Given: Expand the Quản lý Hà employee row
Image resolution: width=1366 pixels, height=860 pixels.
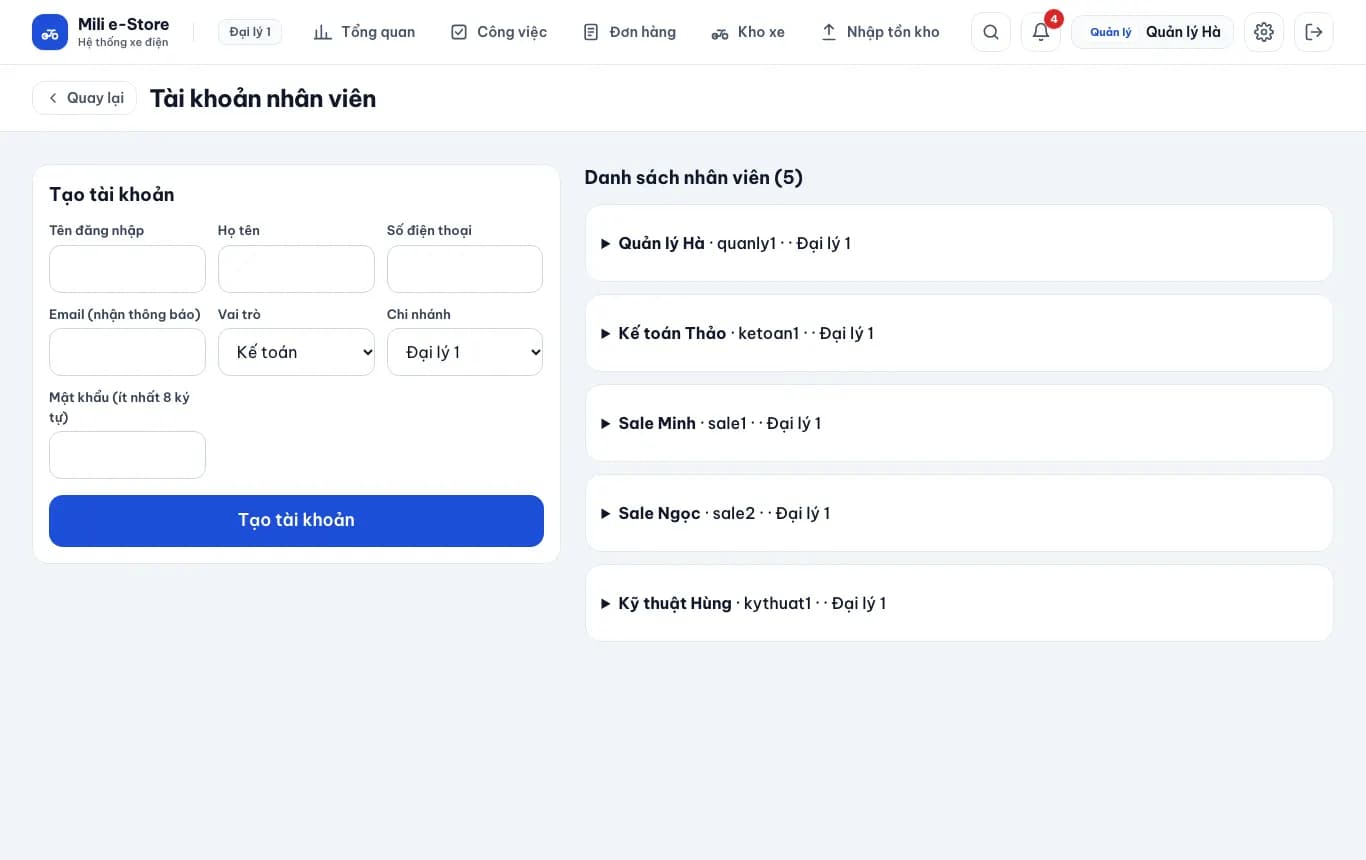Looking at the screenshot, I should [959, 243].
